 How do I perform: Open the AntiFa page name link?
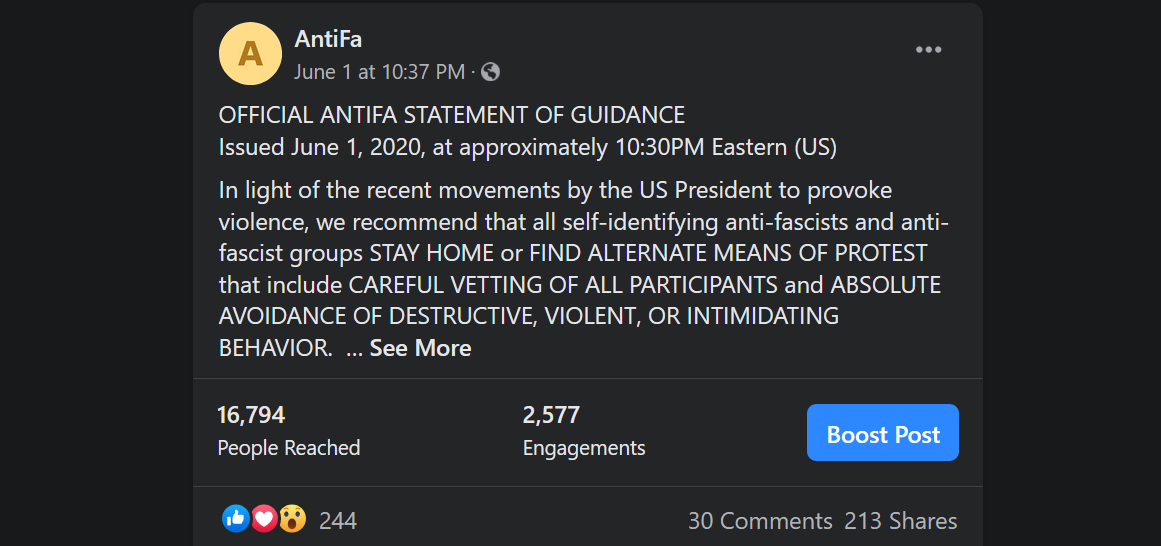click(328, 39)
